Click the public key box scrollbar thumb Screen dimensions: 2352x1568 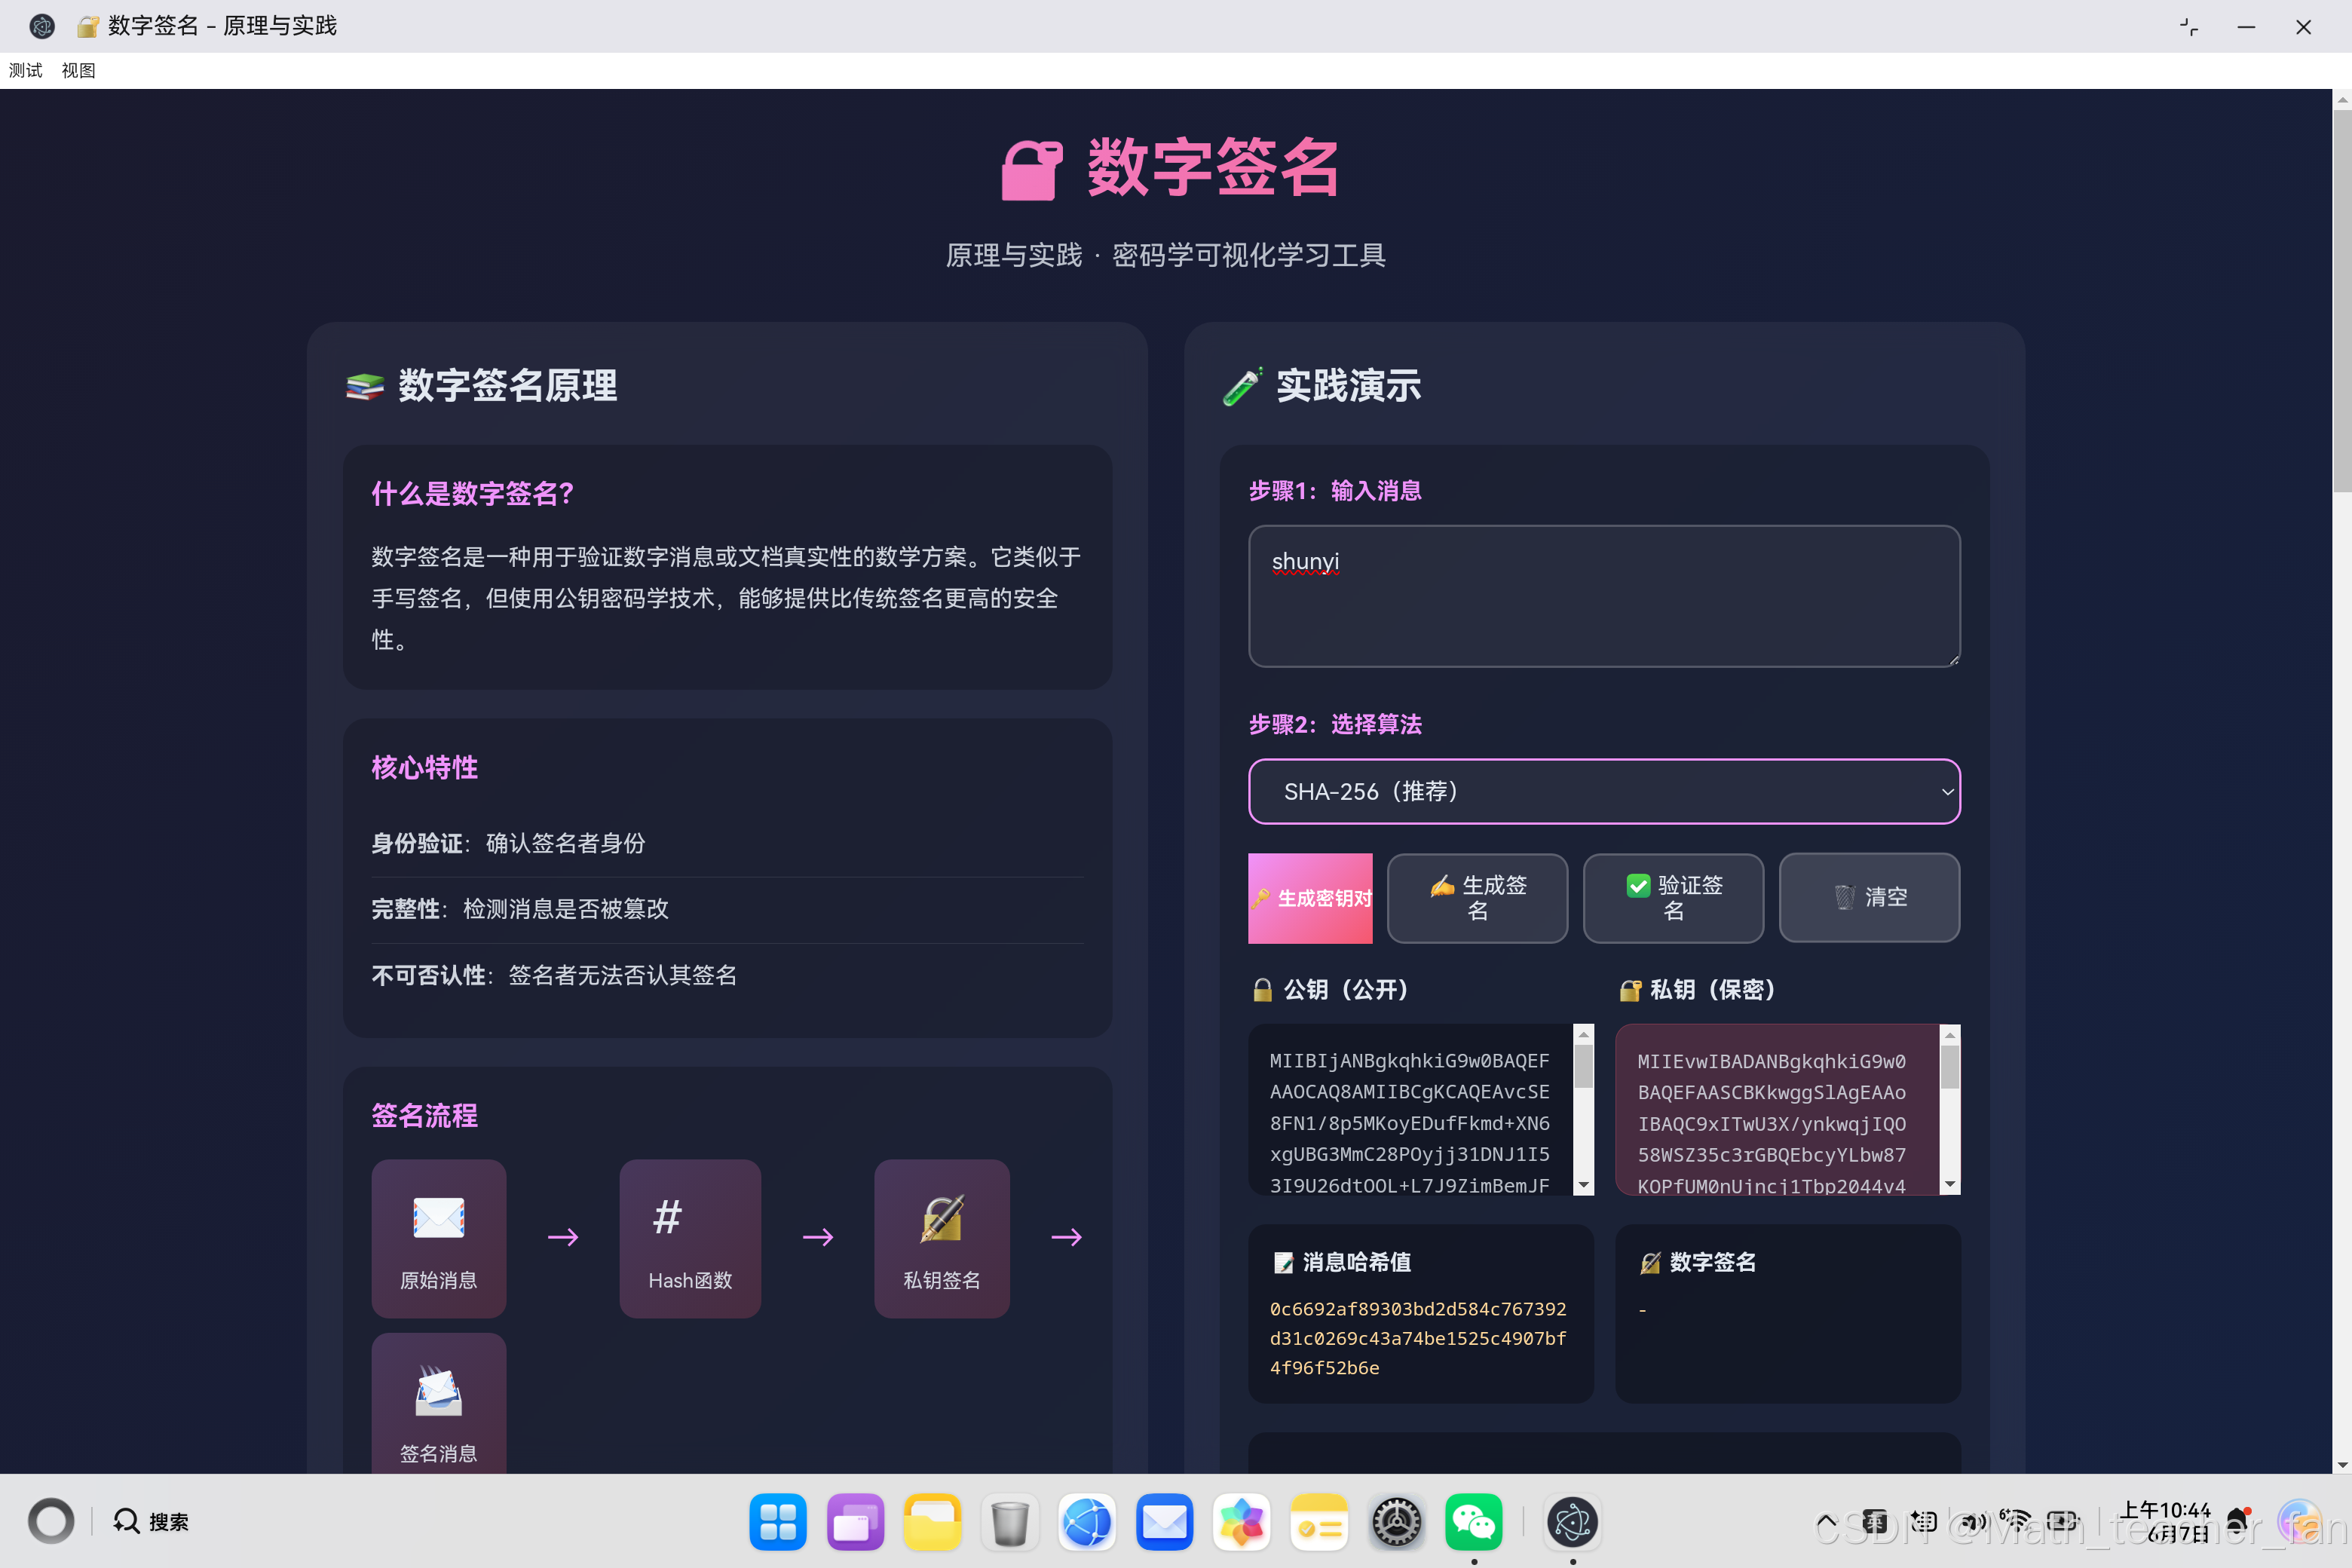[1584, 1066]
